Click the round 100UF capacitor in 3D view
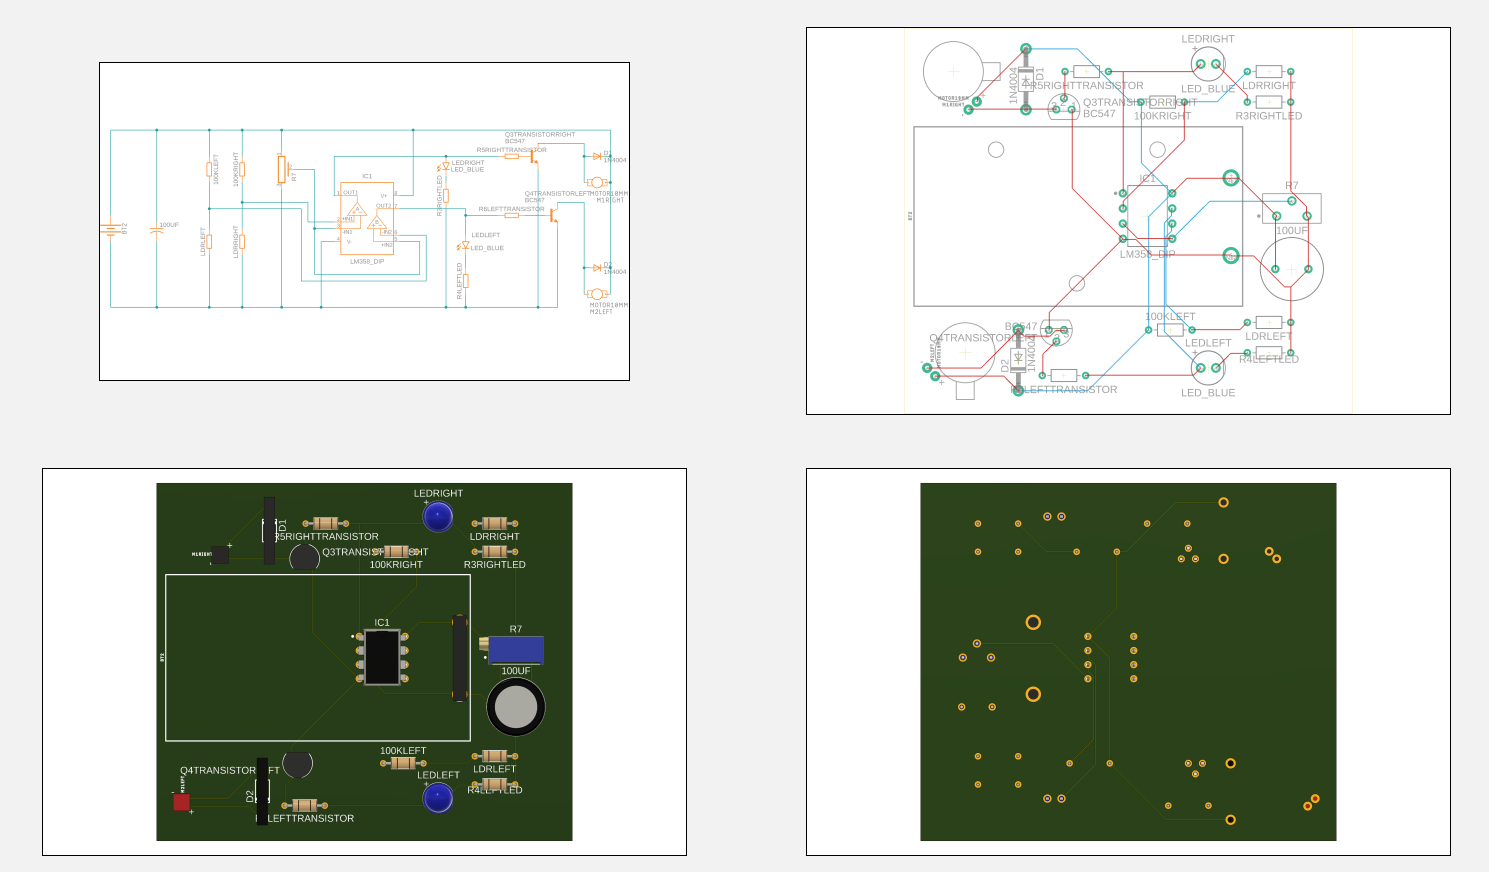 point(517,707)
